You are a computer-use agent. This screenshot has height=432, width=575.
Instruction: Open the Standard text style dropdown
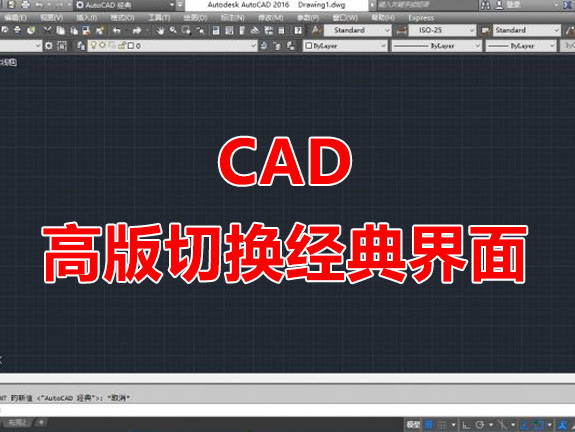click(x=358, y=30)
